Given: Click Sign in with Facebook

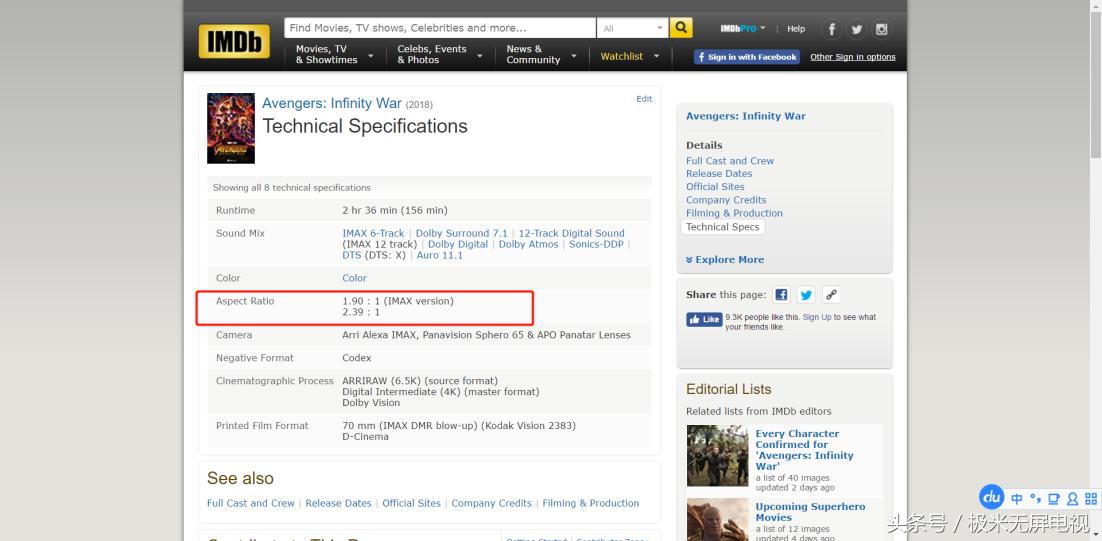Looking at the screenshot, I should (746, 57).
